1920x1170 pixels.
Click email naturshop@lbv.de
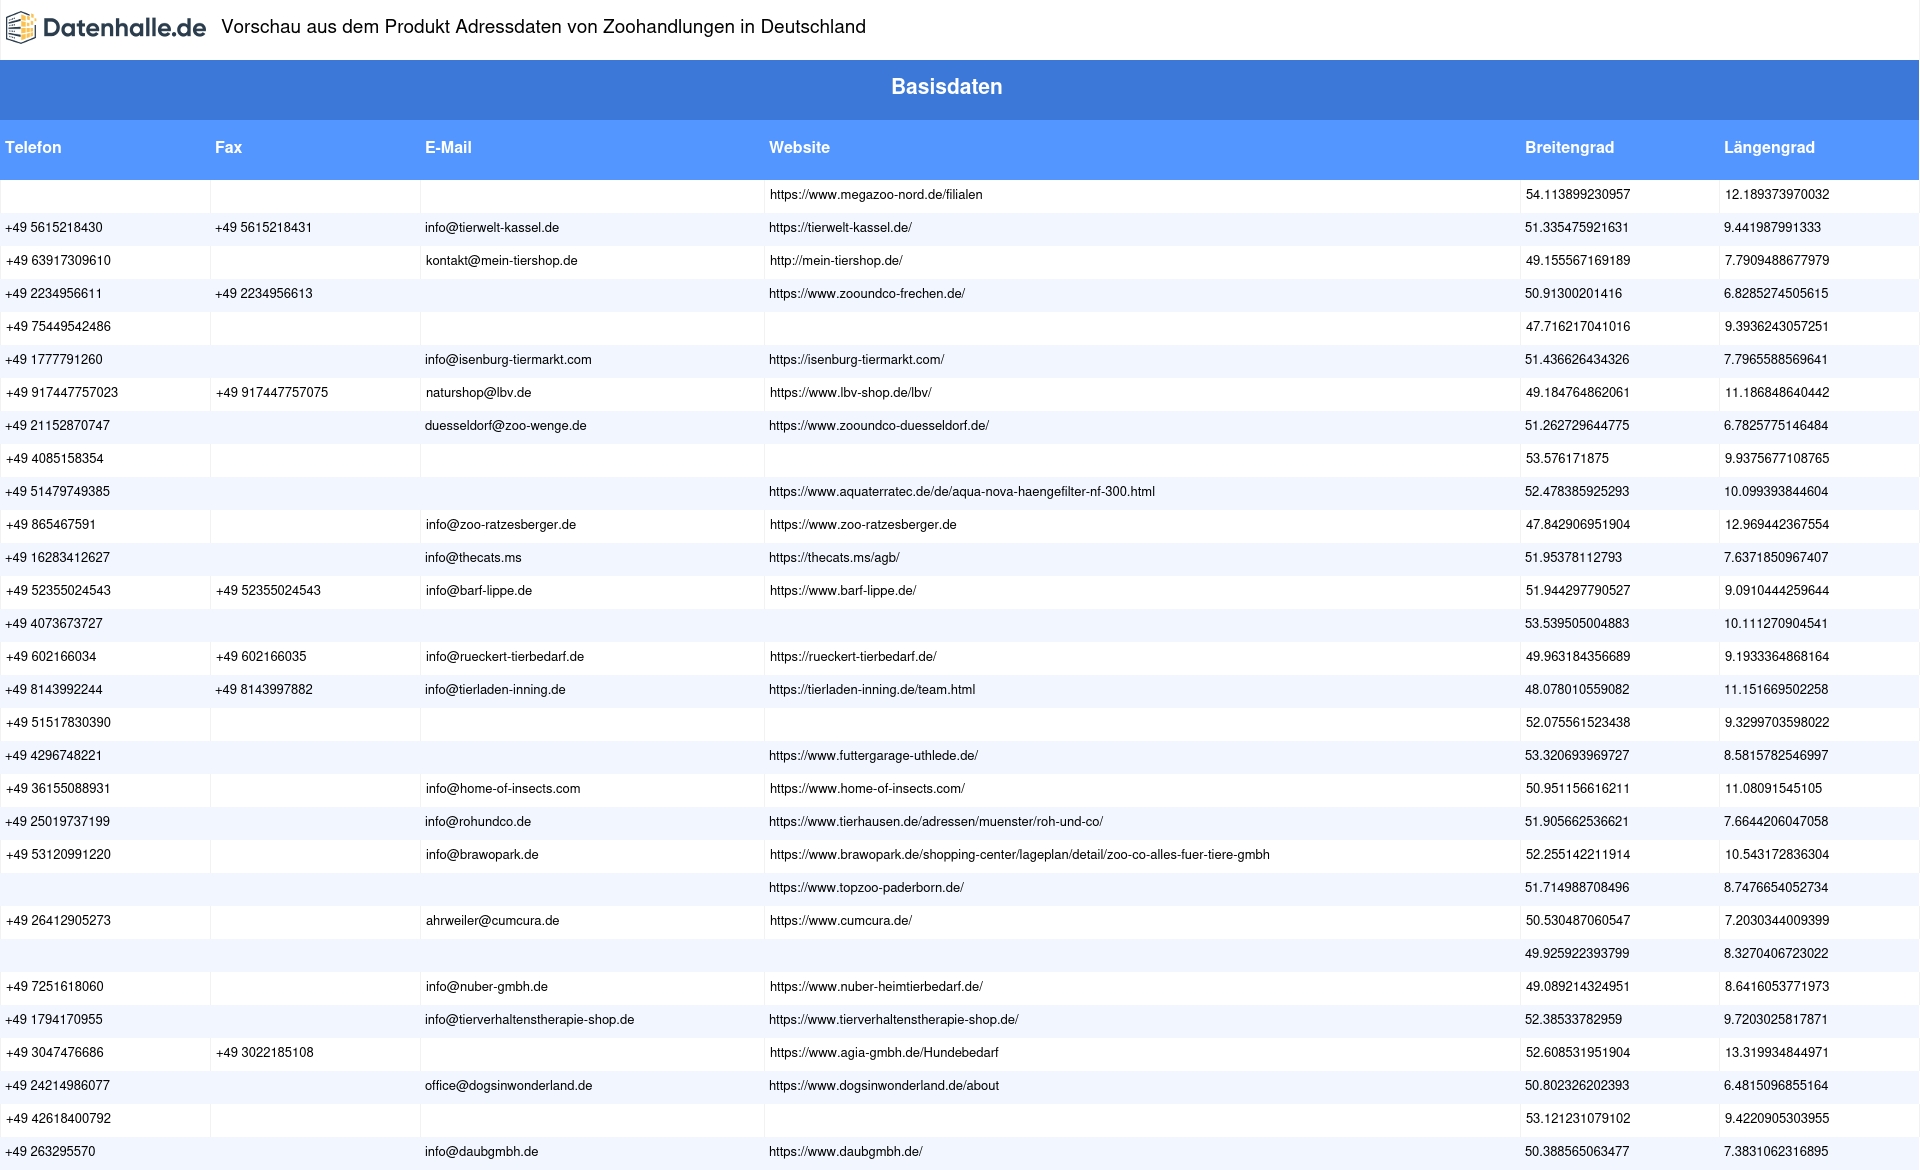(x=479, y=393)
